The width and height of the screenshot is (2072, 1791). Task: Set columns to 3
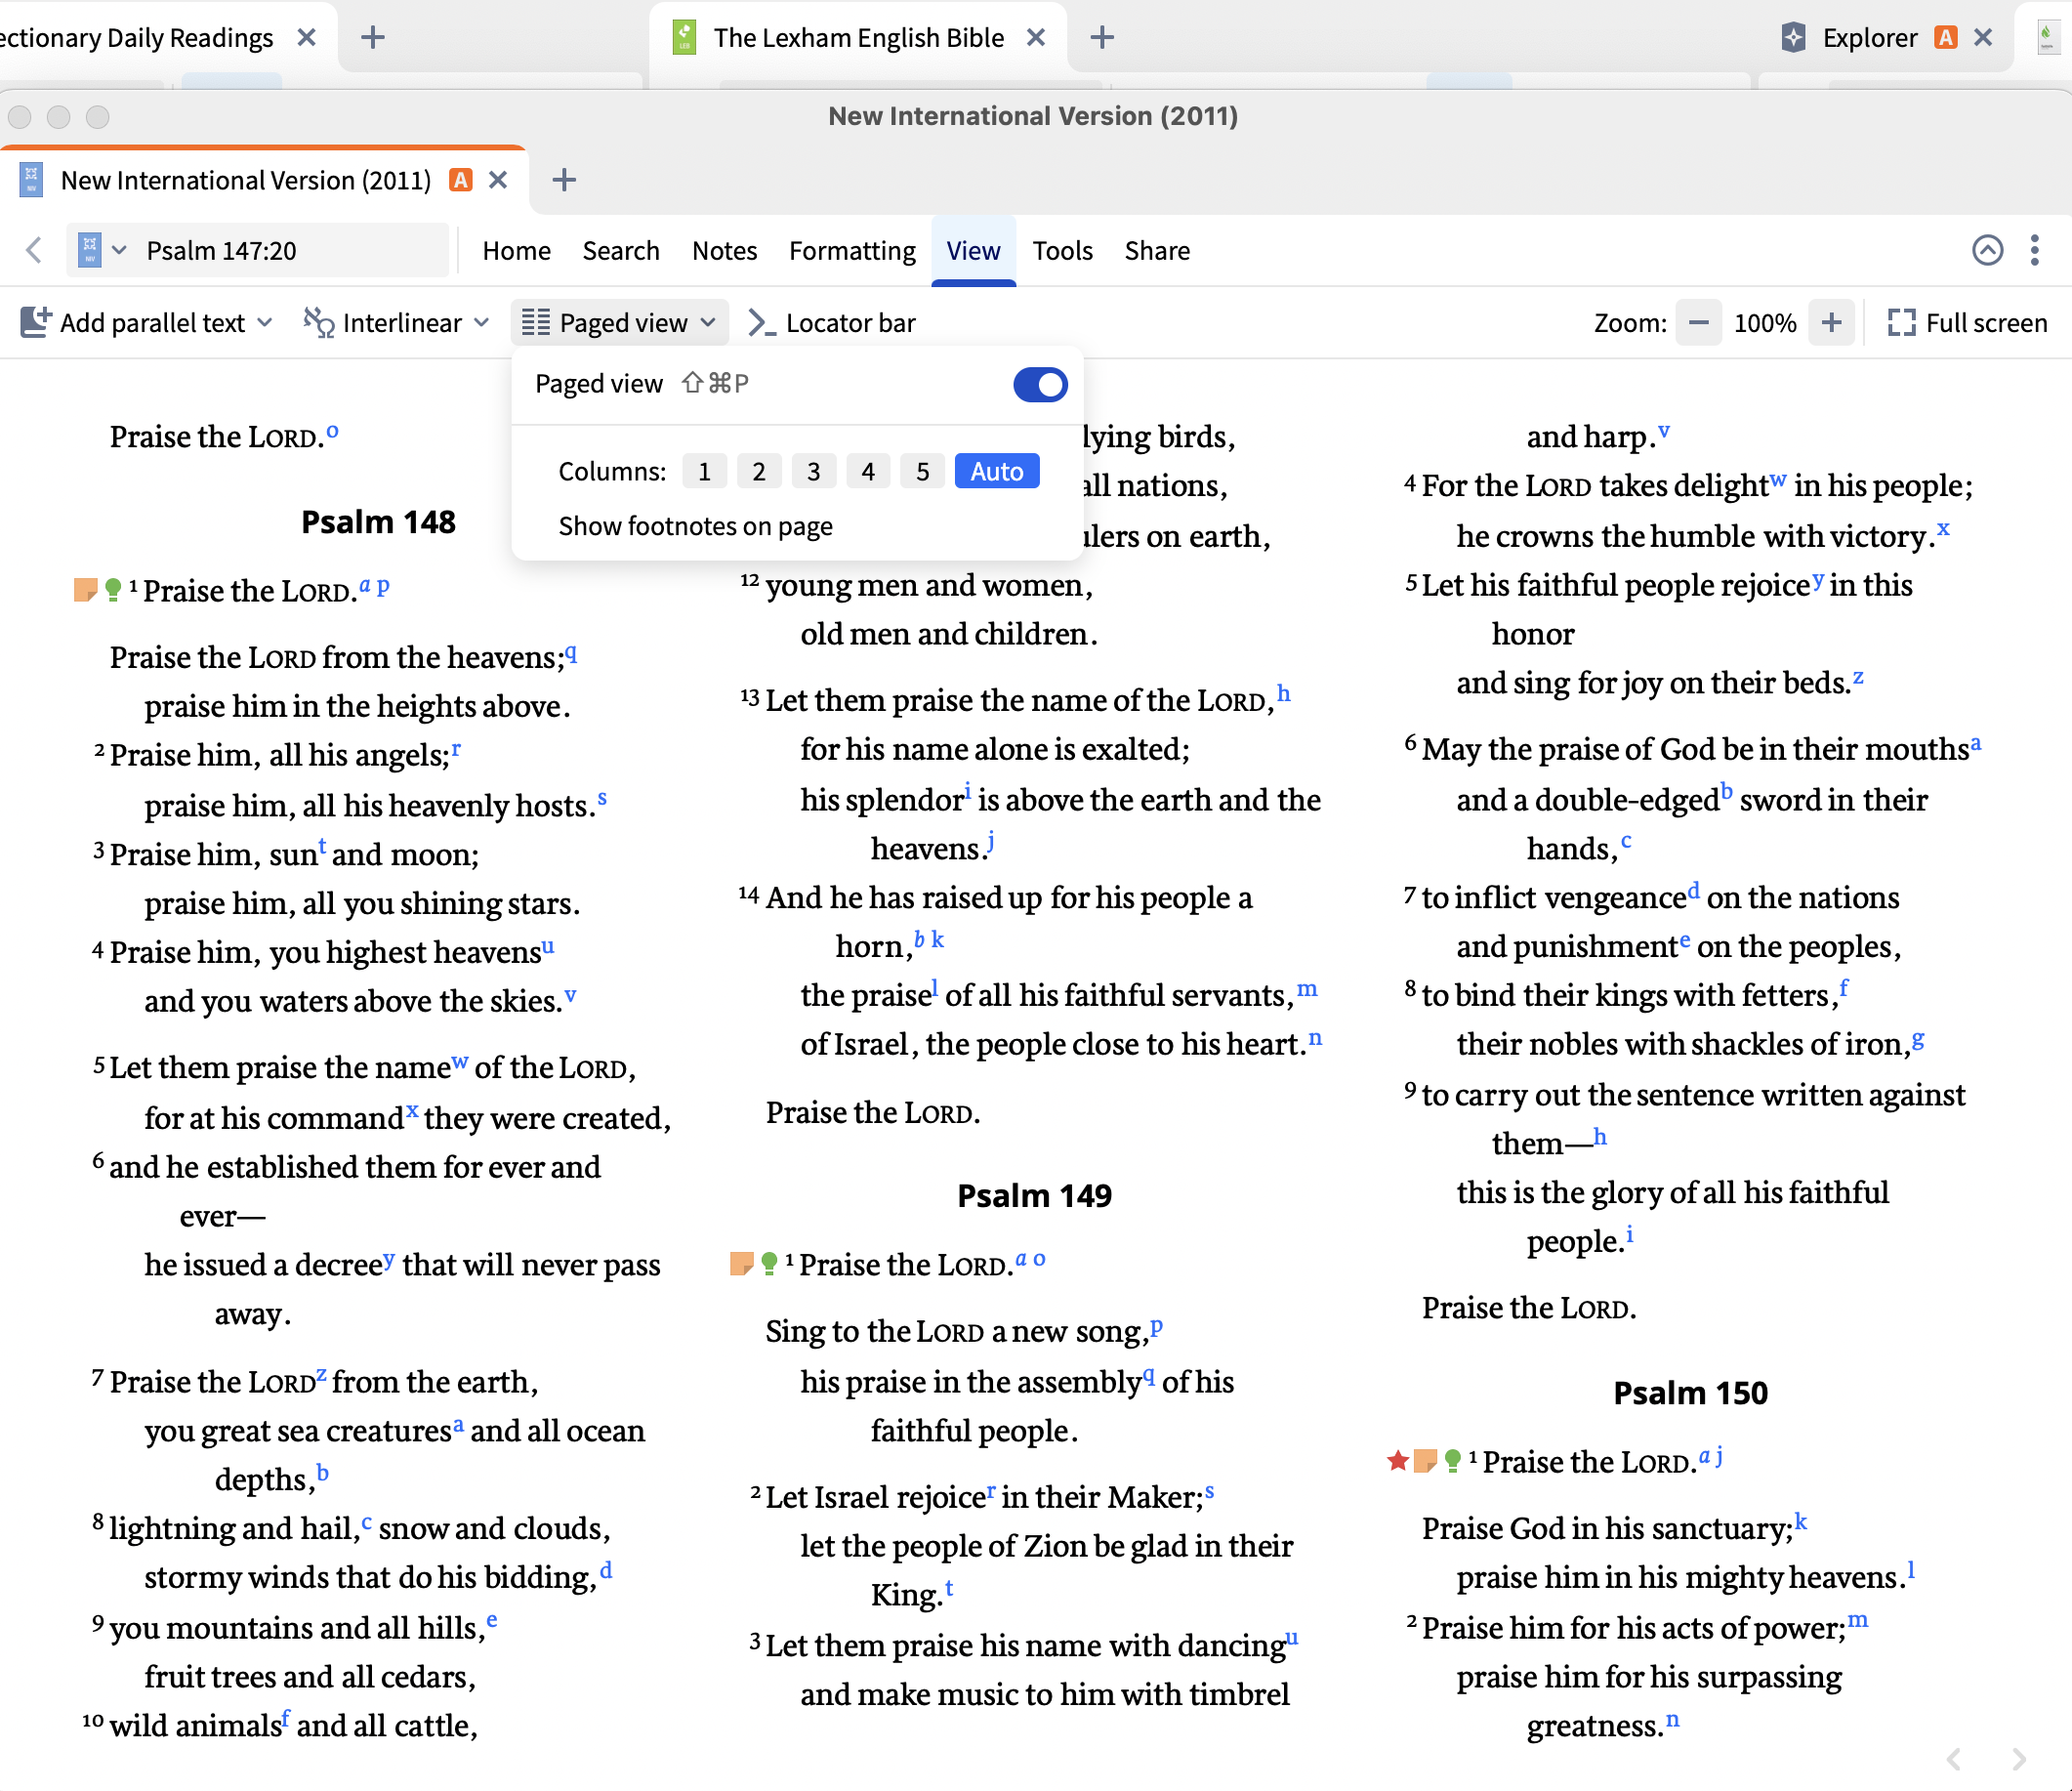(814, 471)
